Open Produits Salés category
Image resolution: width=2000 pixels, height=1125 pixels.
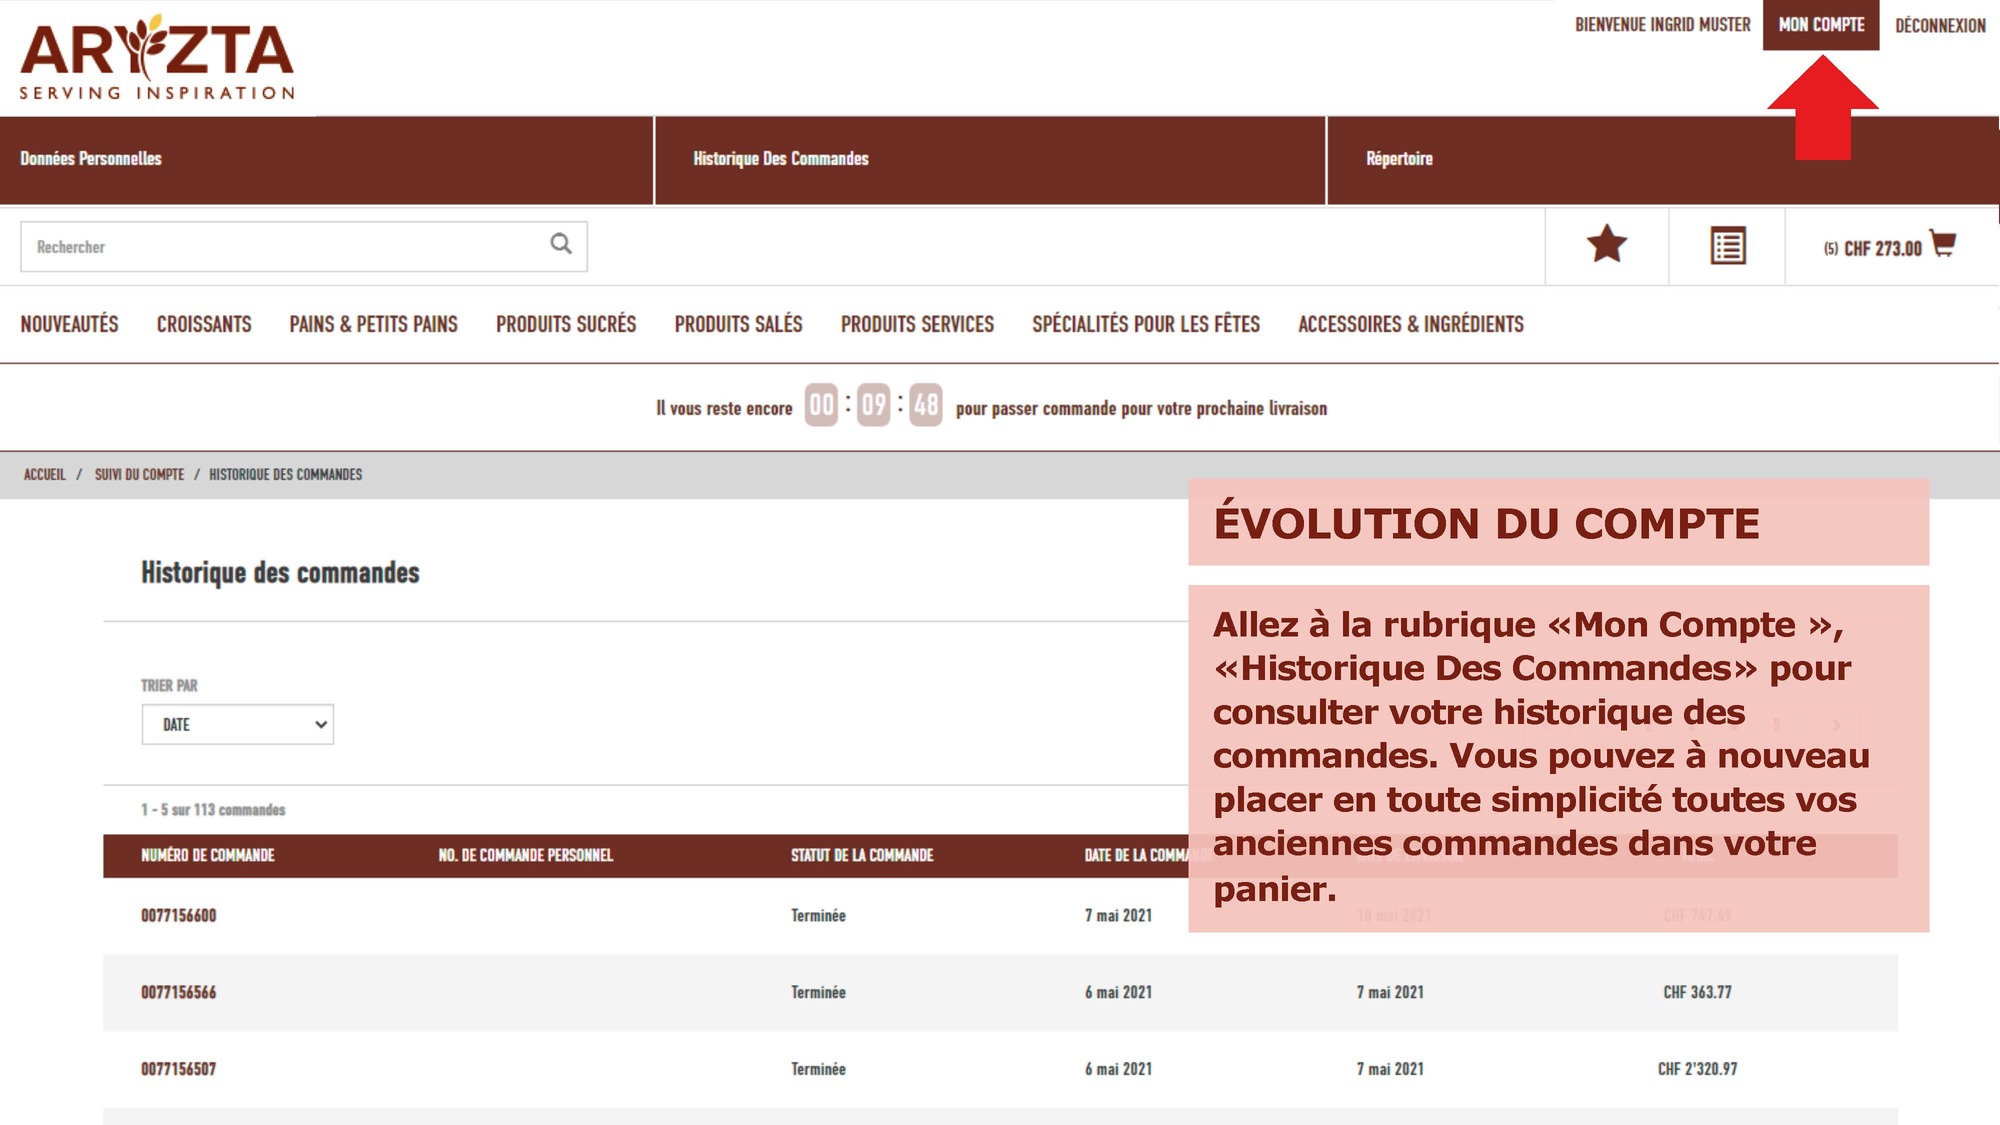point(738,324)
